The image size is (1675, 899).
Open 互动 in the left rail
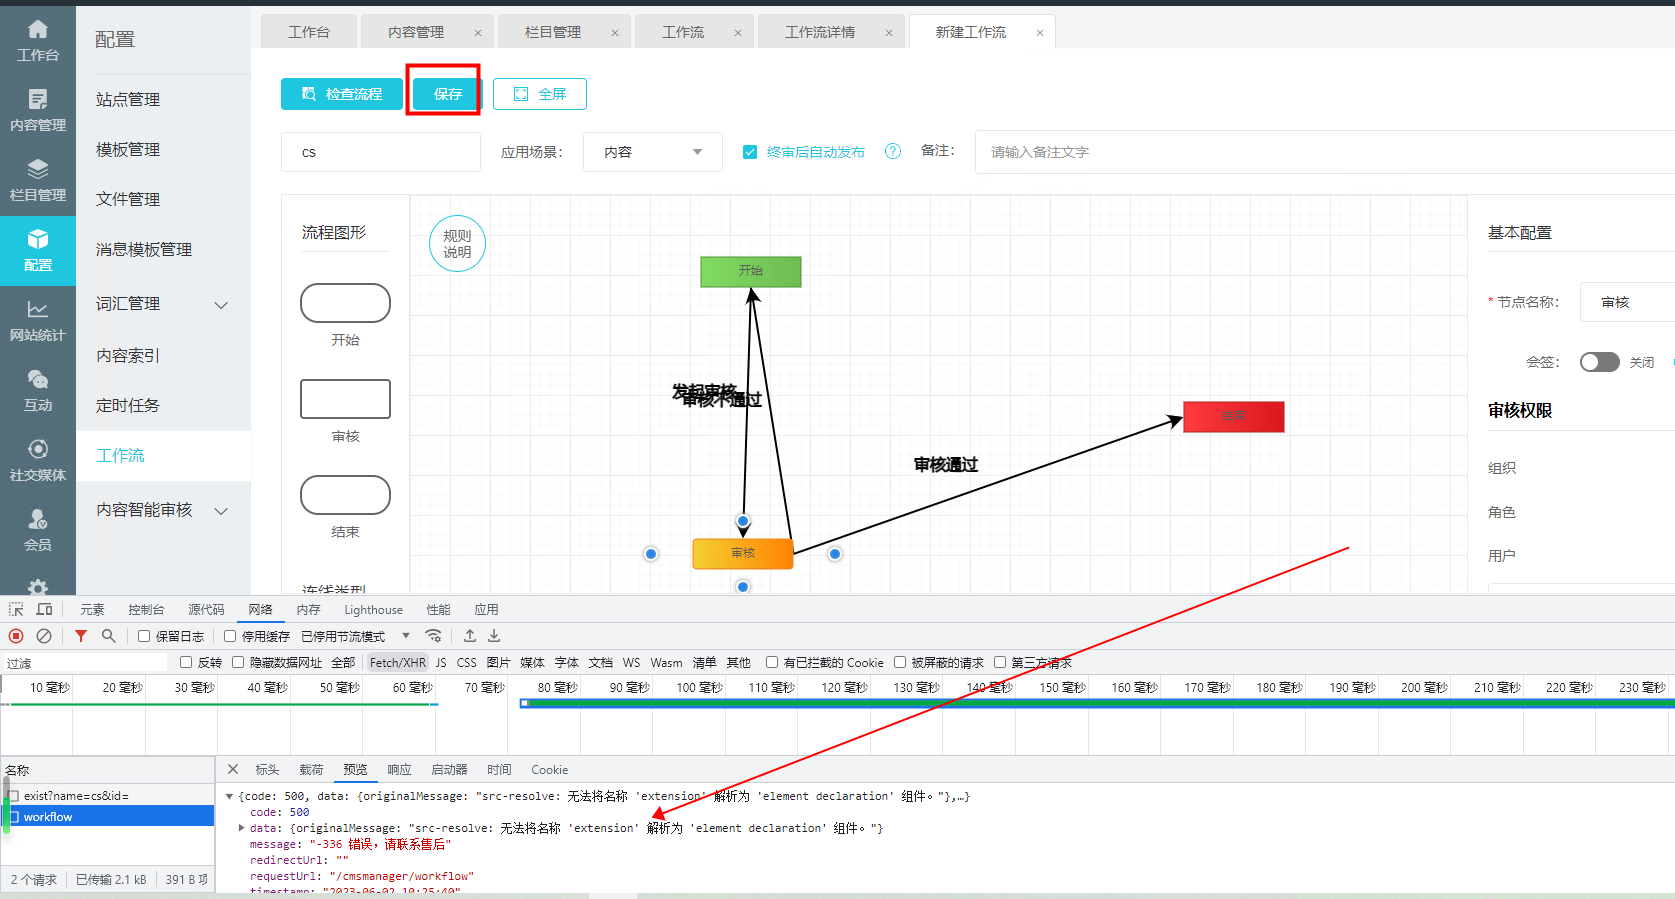(x=38, y=390)
